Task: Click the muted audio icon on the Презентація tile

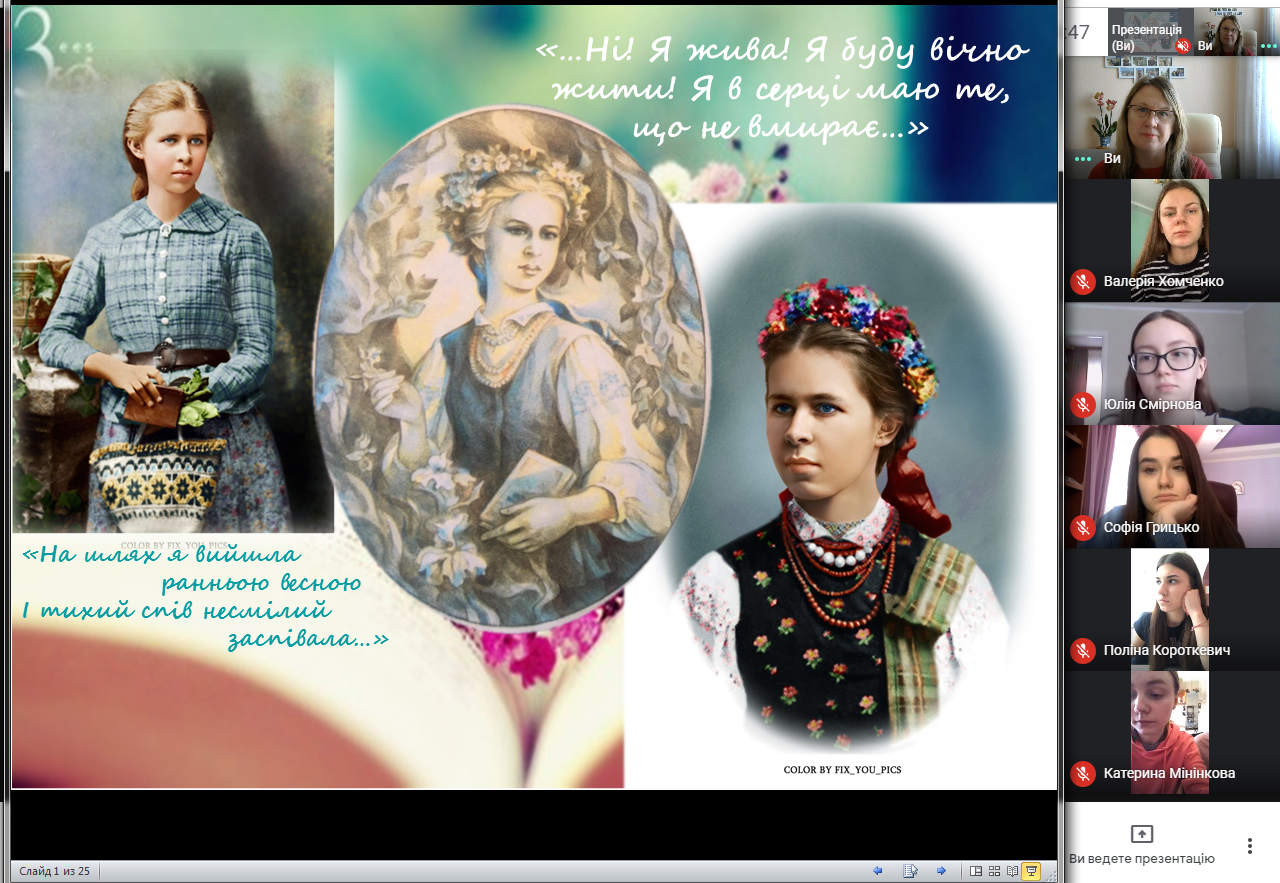Action: point(1183,46)
